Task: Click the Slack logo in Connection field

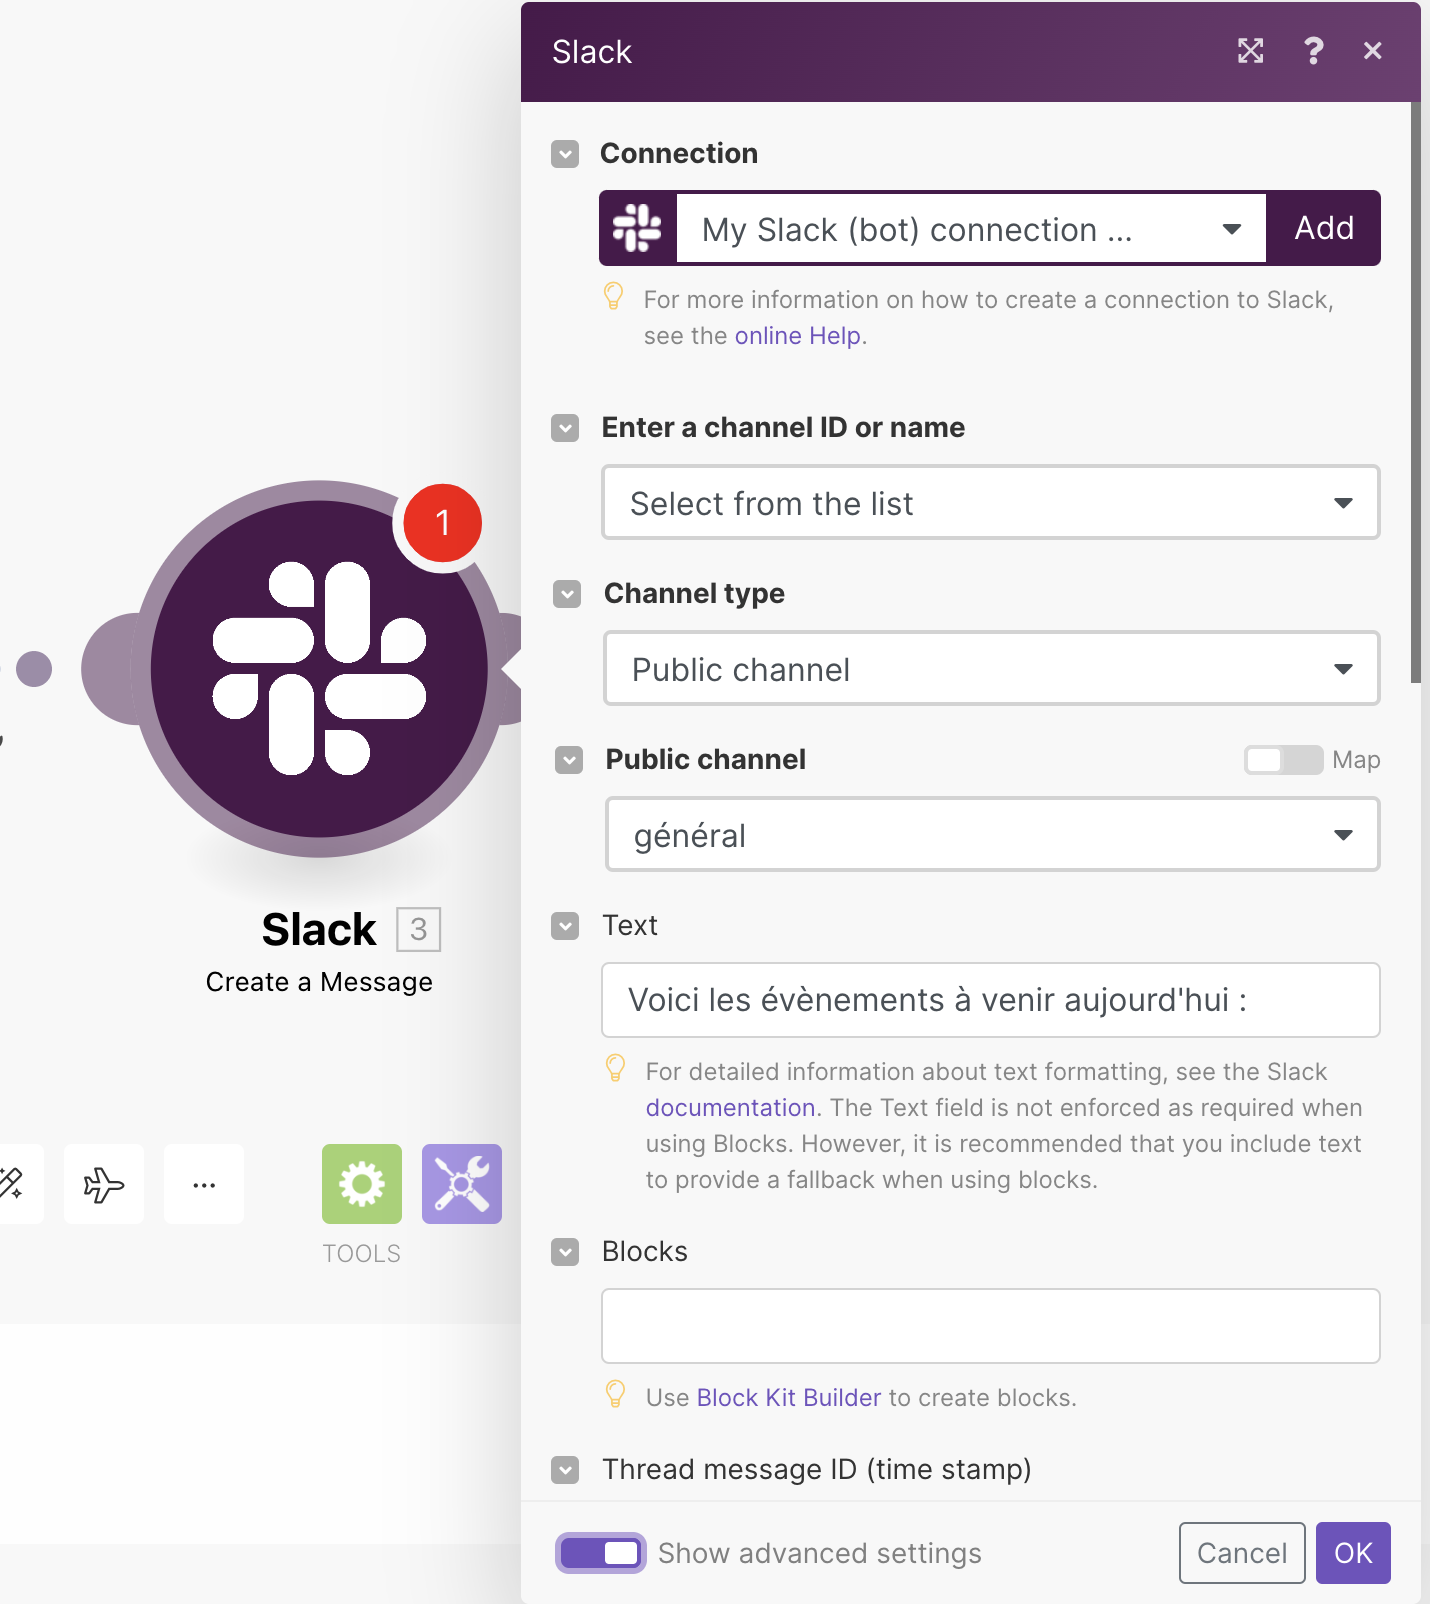Action: pyautogui.click(x=638, y=228)
